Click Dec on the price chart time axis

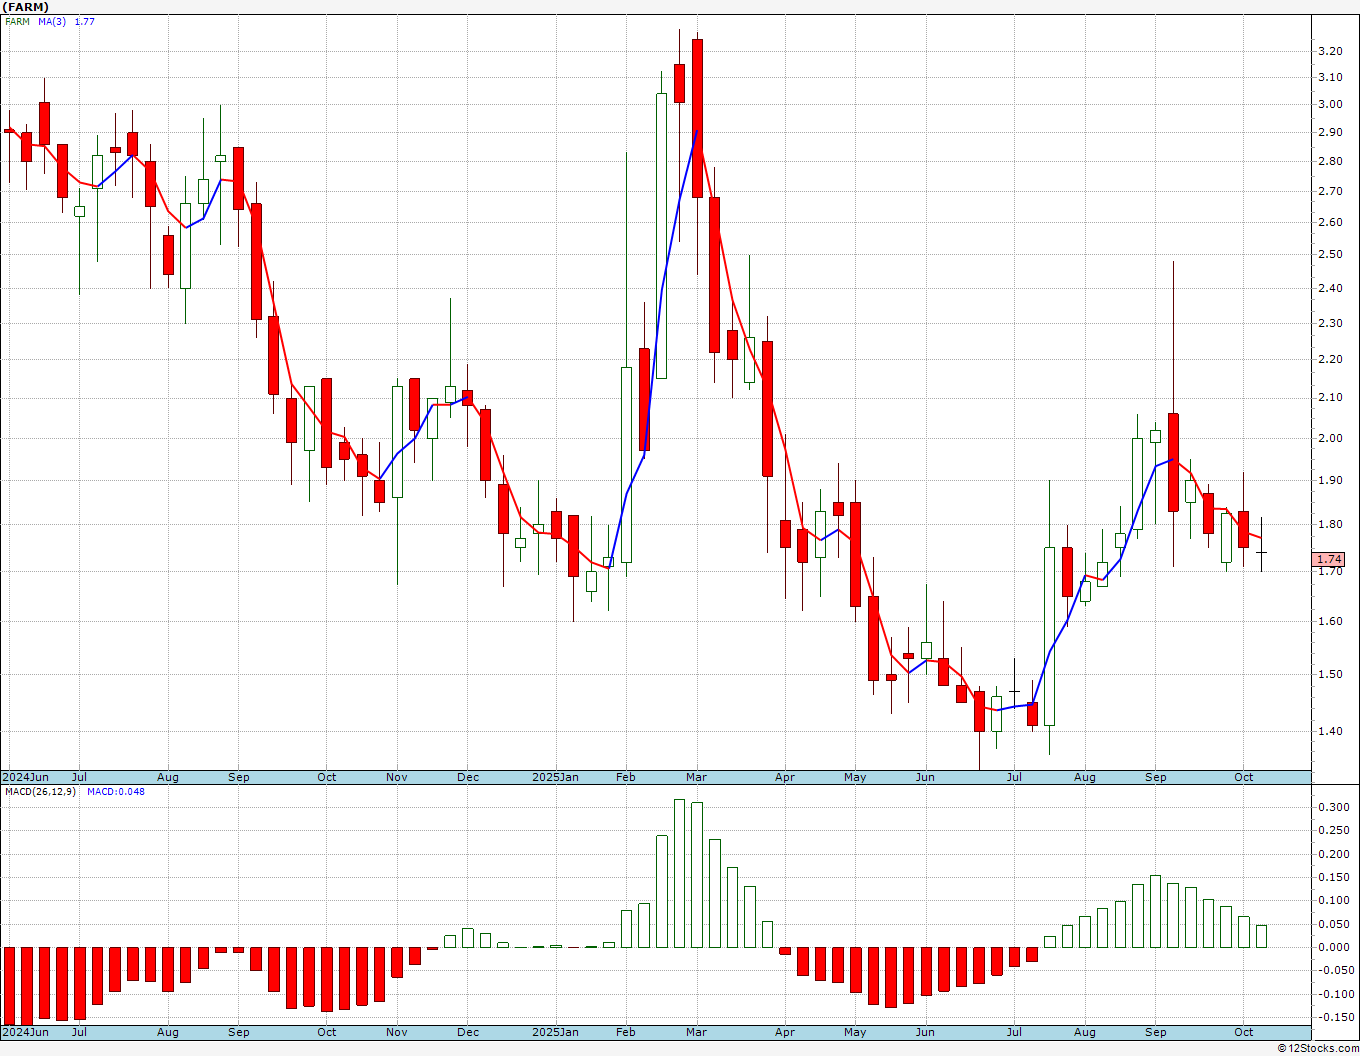pyautogui.click(x=468, y=777)
